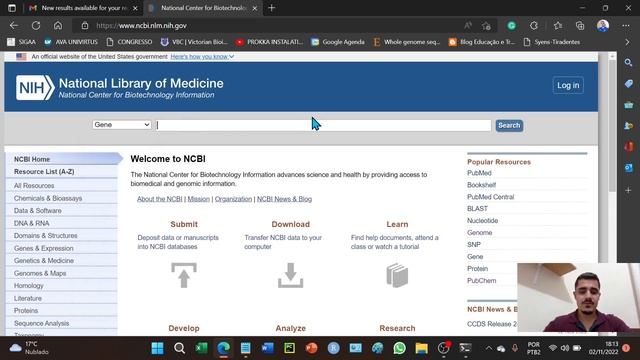Open system volume icon in tray

[x=564, y=348]
